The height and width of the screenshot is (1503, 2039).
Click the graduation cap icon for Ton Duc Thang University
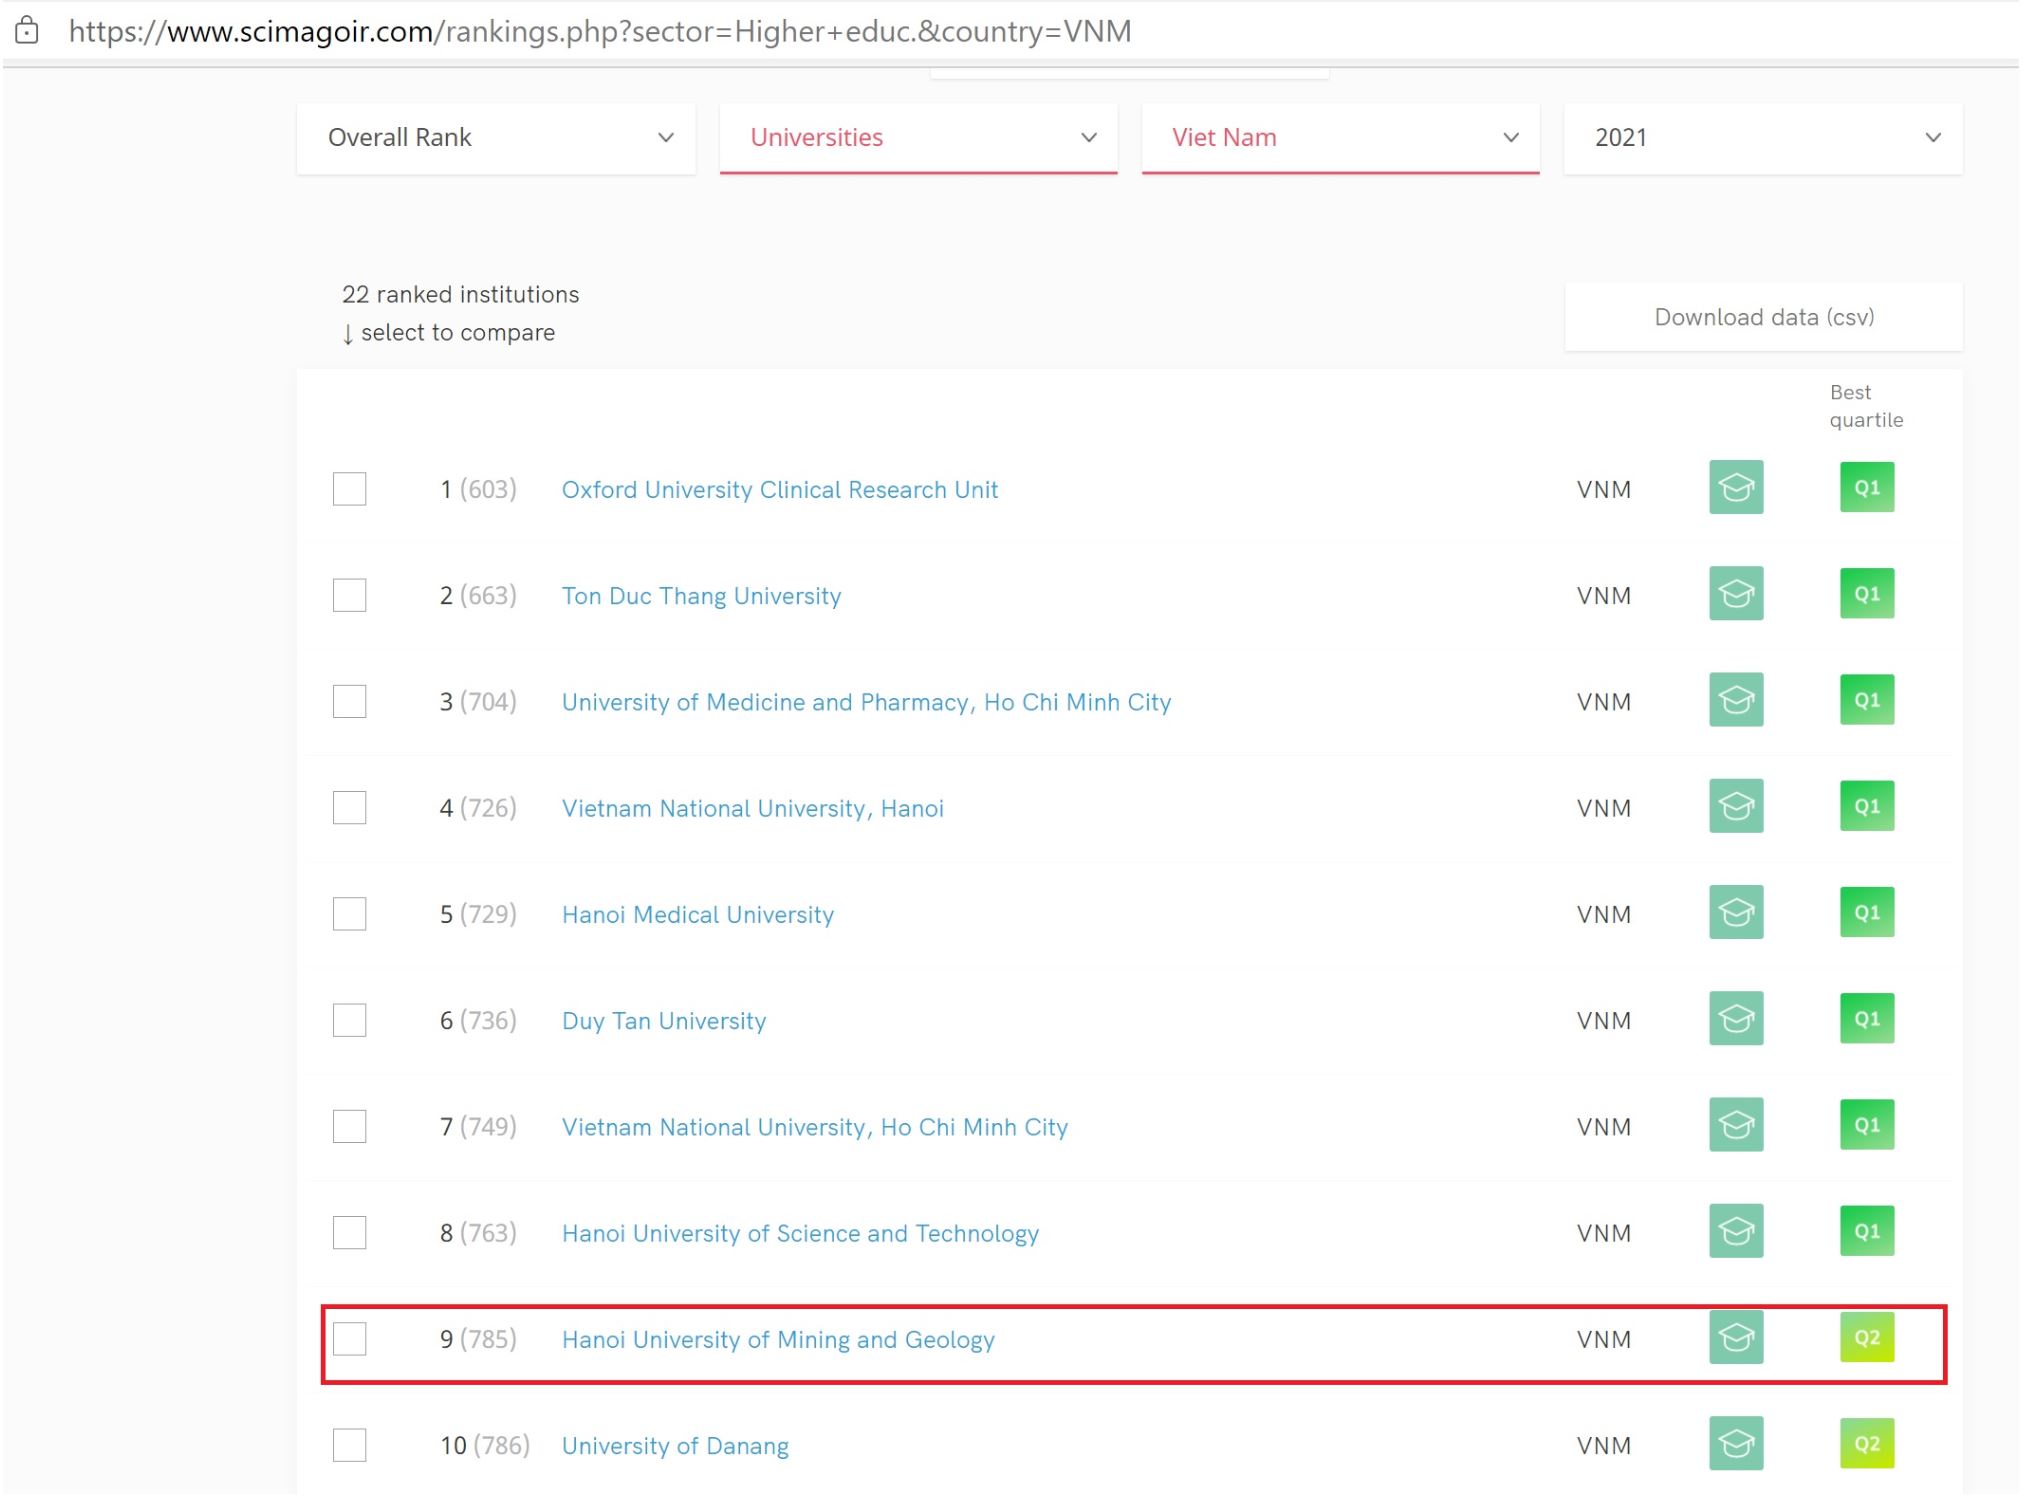point(1736,594)
